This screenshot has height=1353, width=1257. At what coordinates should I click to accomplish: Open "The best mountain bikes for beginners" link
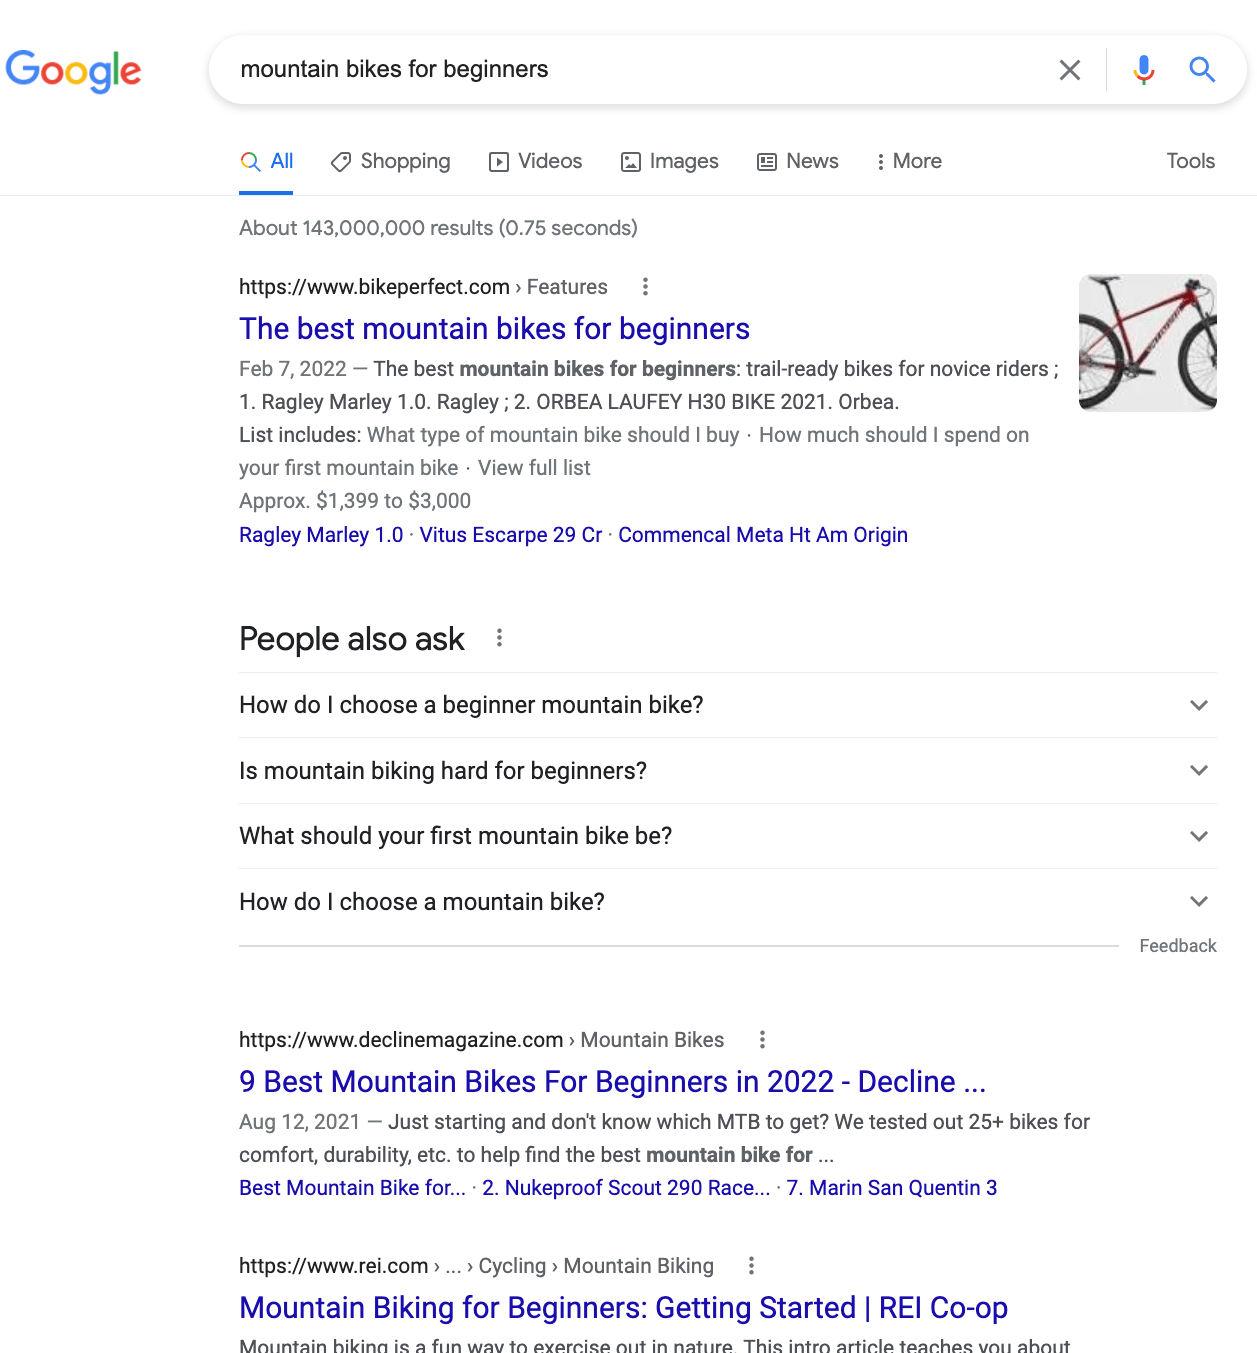pos(494,329)
